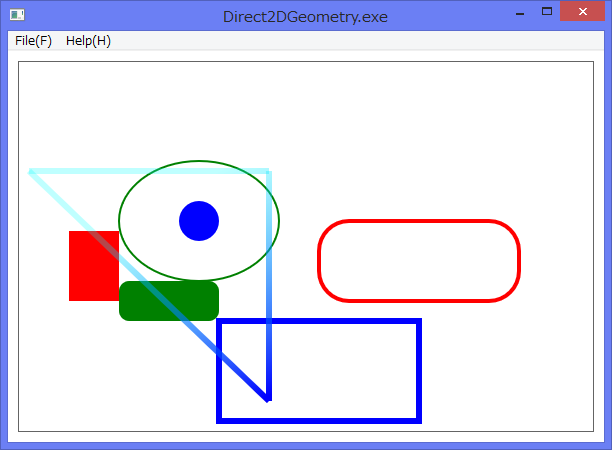
Task: Open the Help(H) menu
Action: click(88, 41)
